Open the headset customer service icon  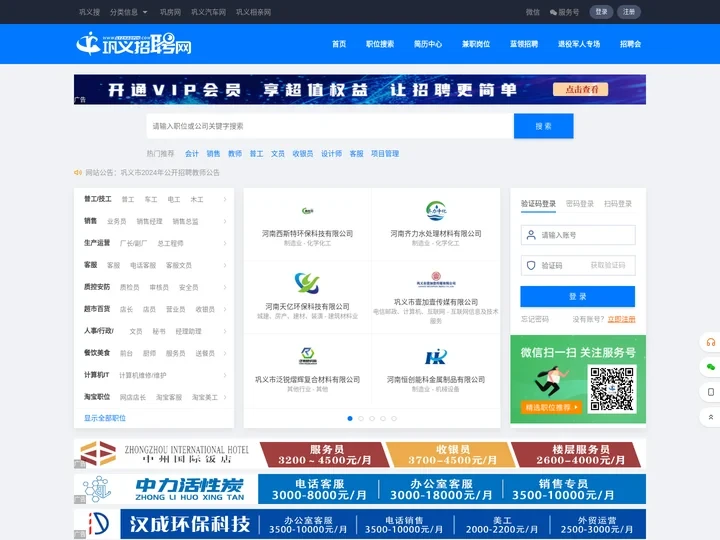(x=710, y=342)
